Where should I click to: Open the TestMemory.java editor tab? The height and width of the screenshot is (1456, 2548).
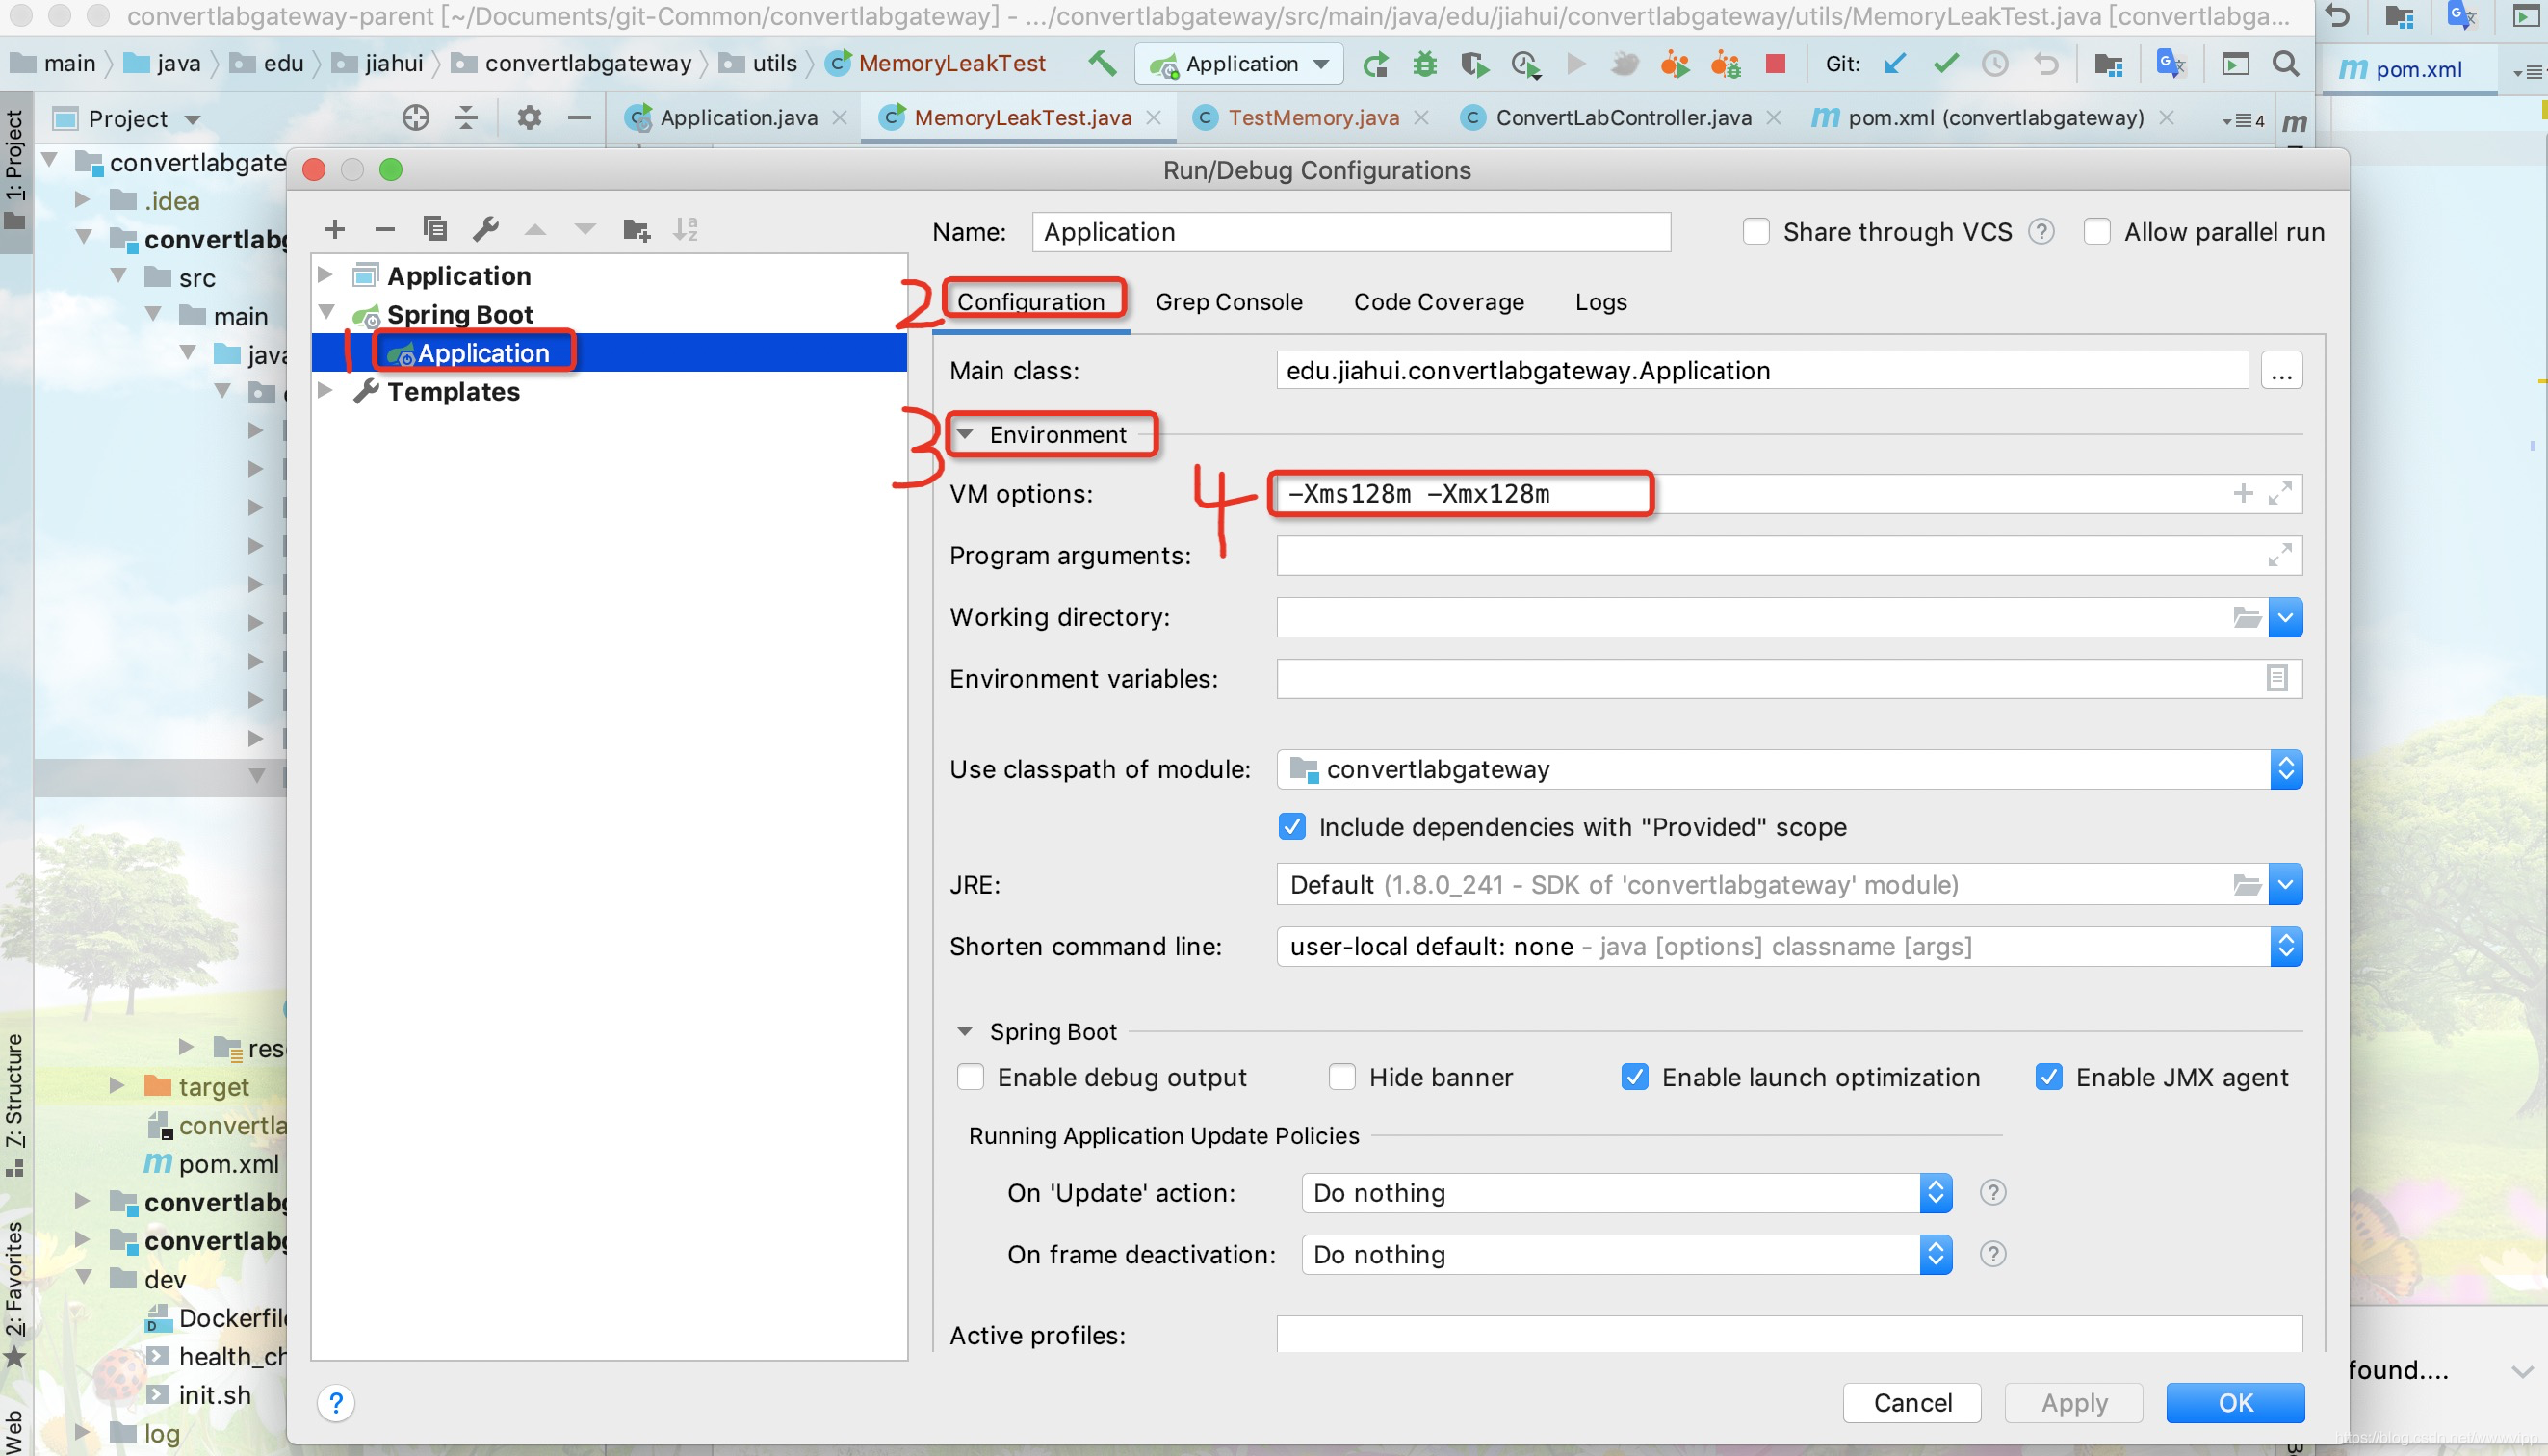tap(1312, 118)
